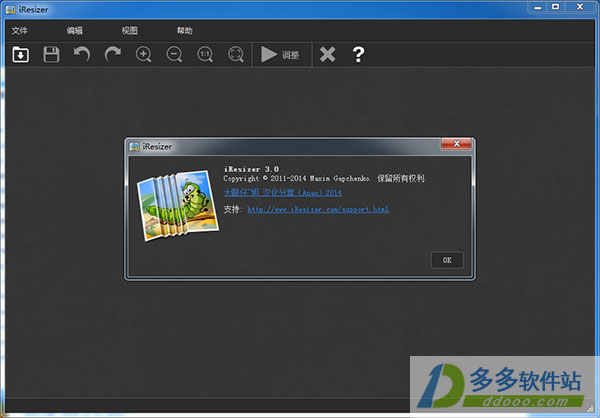Start resizing with the play 调整 button
Viewport: 600px width, 418px height.
[280, 55]
